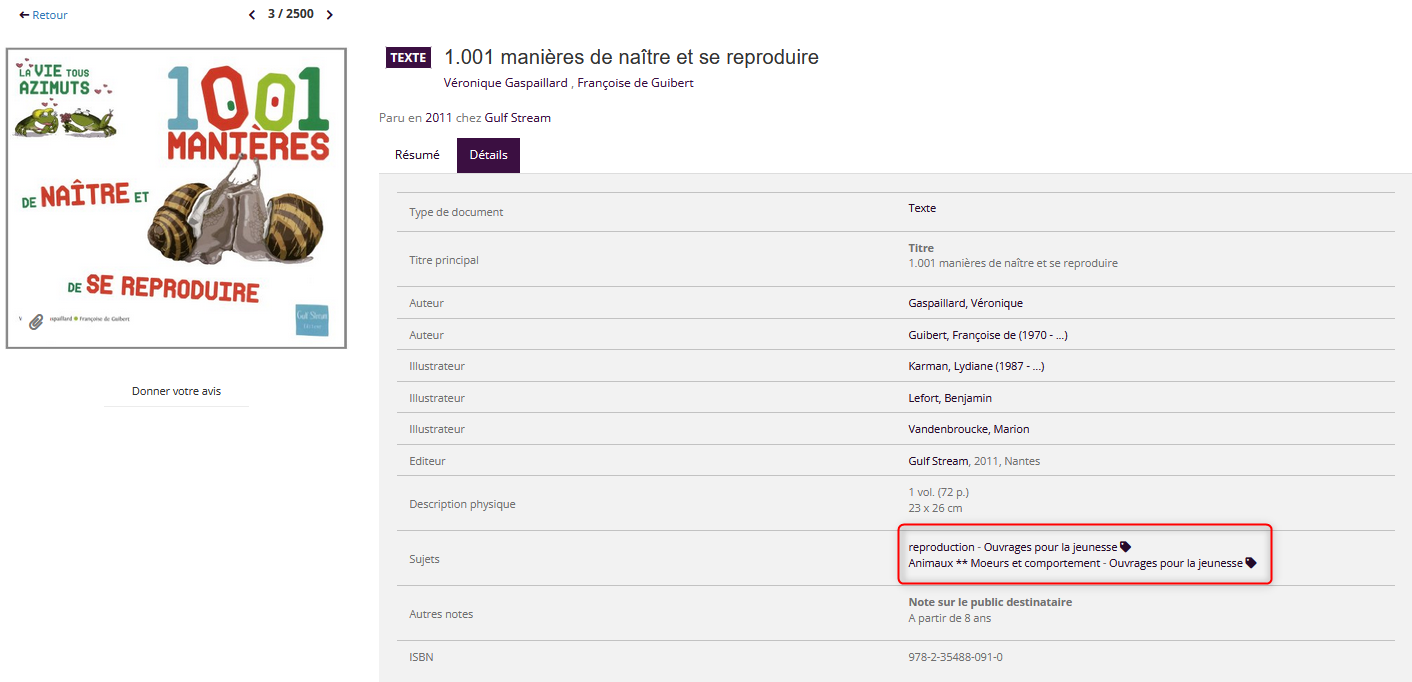Open illustrator Karman, Lydiane link
The width and height of the screenshot is (1412, 682).
975,366
